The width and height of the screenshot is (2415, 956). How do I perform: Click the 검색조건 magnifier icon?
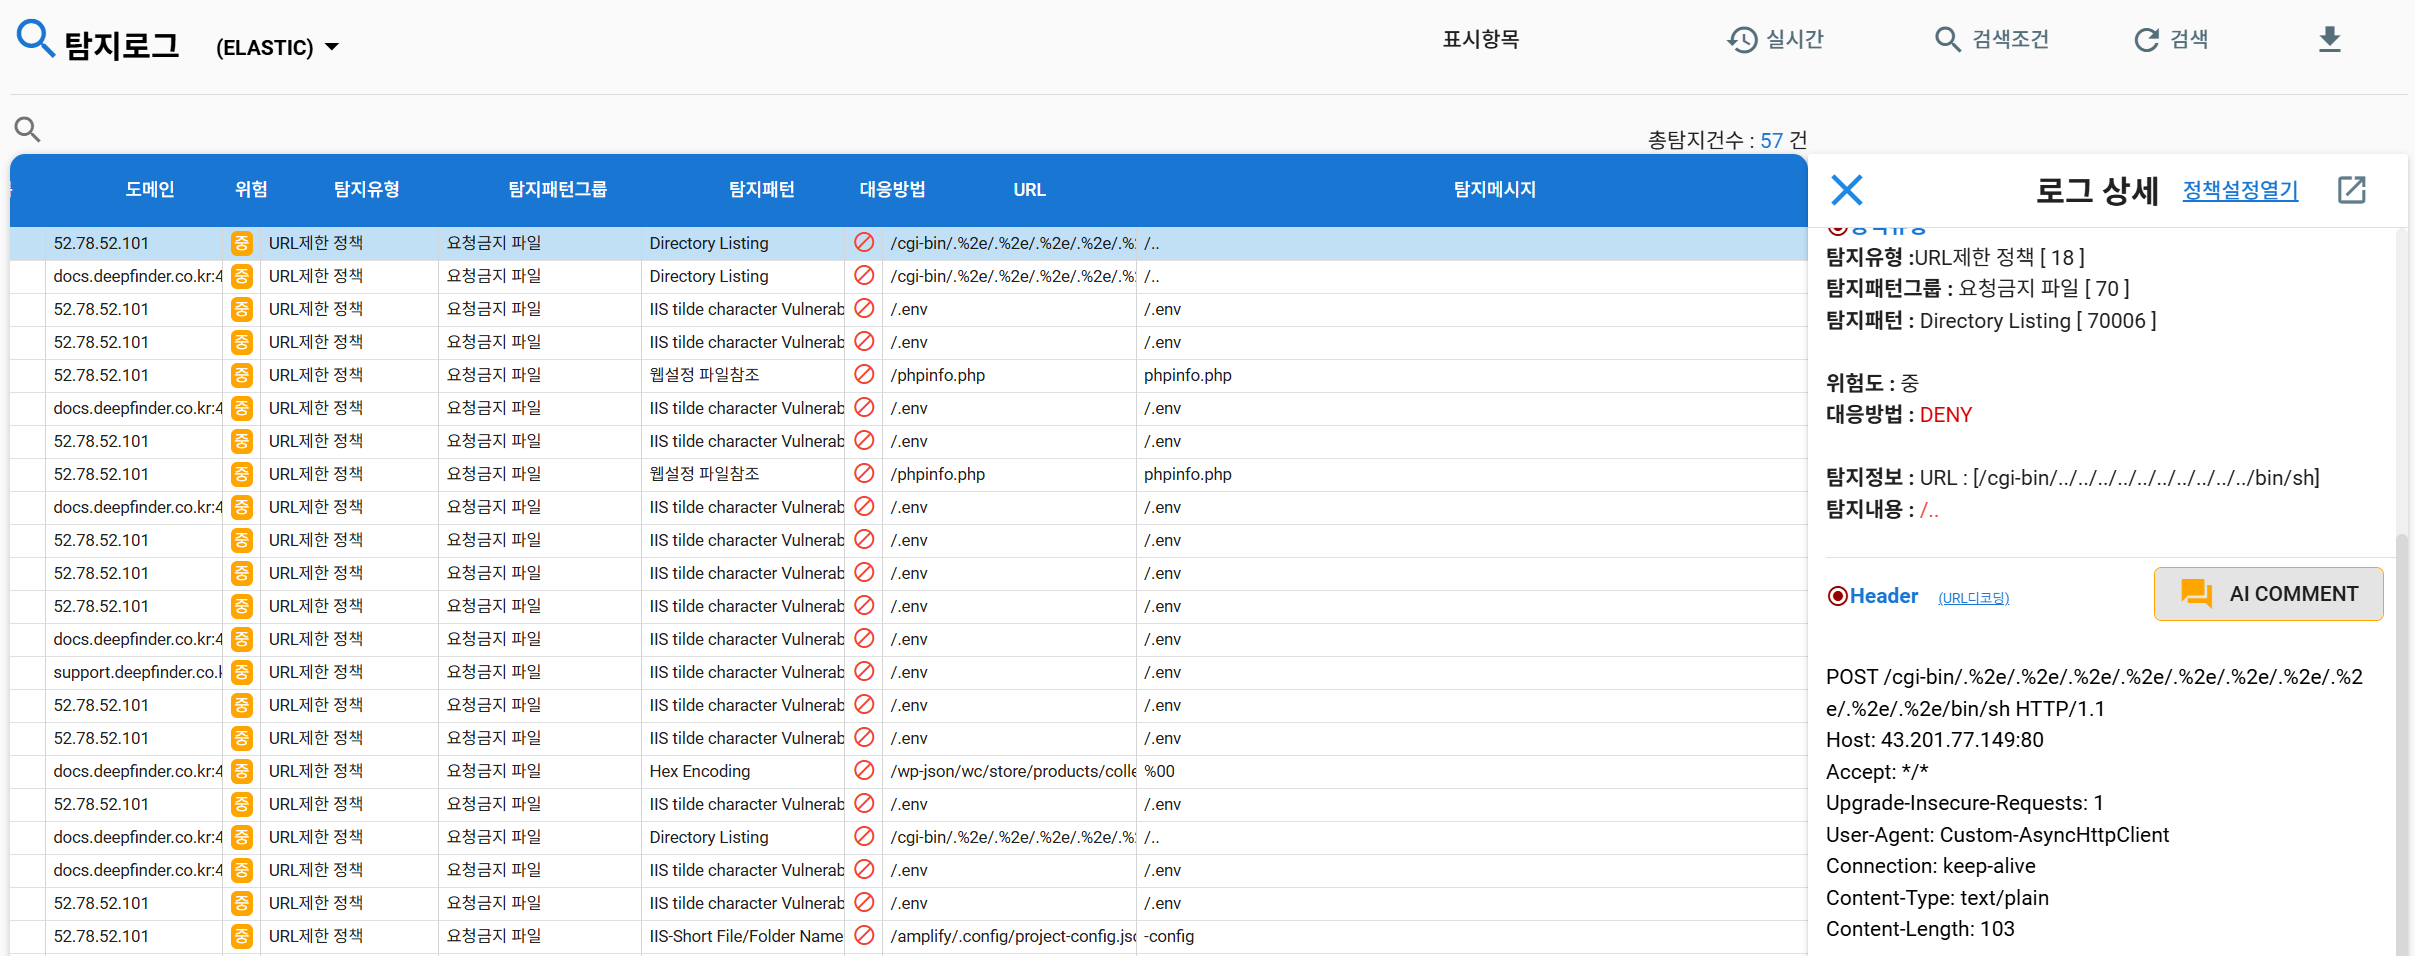[1947, 39]
